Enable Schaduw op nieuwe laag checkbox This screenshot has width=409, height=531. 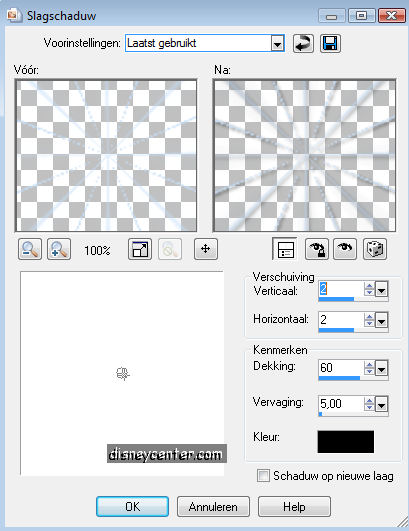click(263, 475)
